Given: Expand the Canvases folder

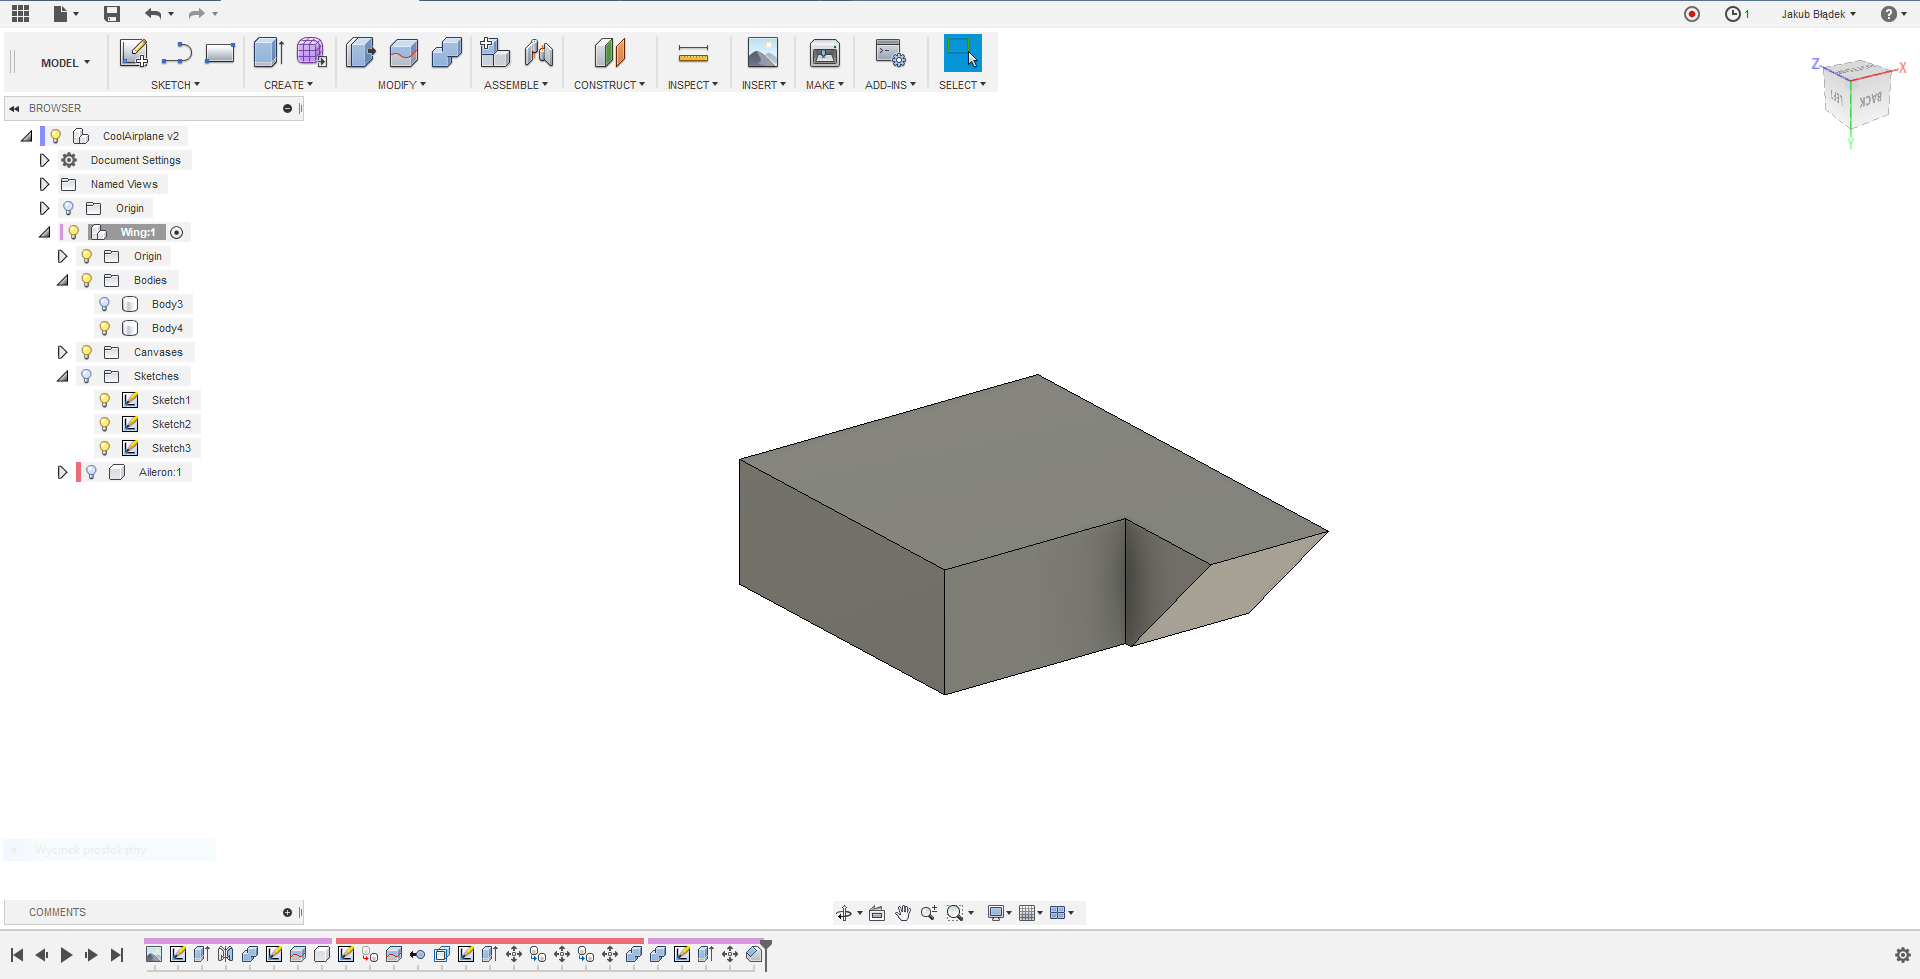Looking at the screenshot, I should click(62, 352).
